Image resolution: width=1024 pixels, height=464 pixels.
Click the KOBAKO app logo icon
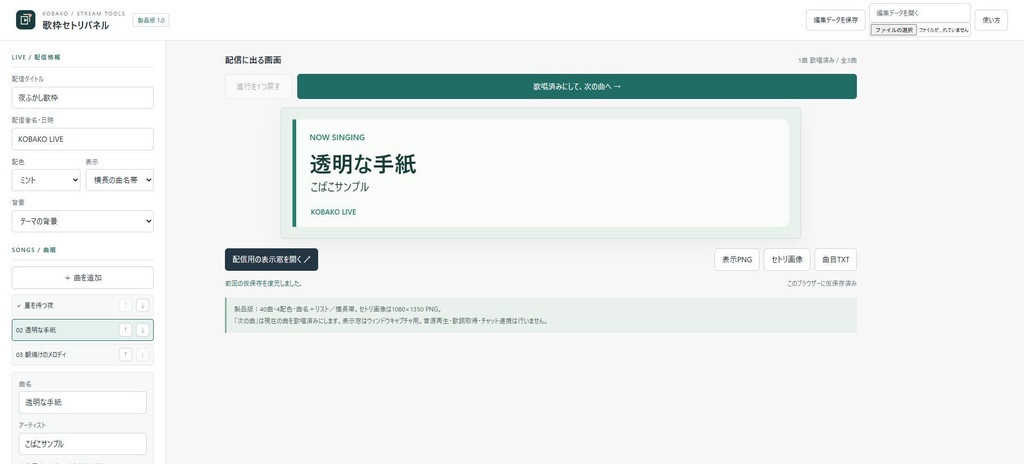25,20
